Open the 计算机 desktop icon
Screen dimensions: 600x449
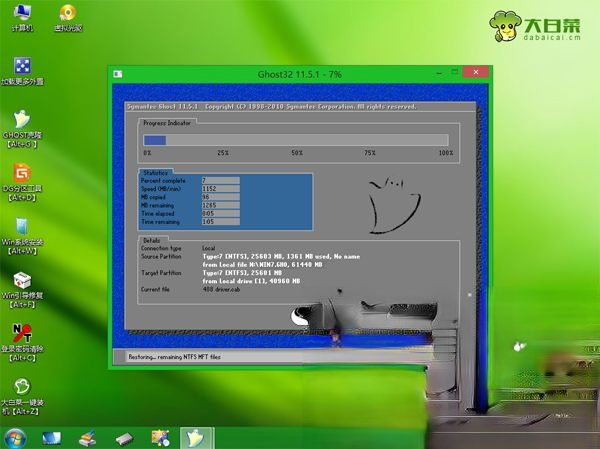tap(22, 17)
